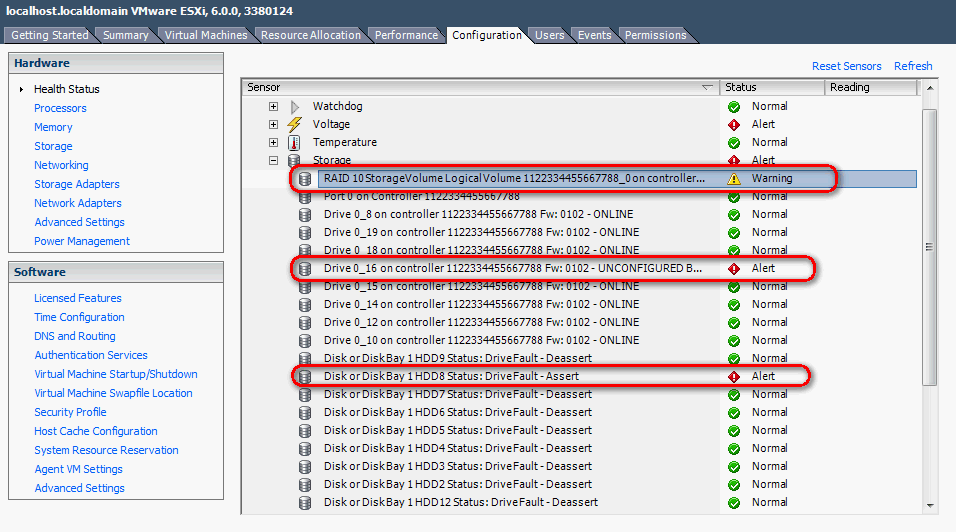The width and height of the screenshot is (956, 532).
Task: Click the Drive 0_16 red alert icon
Action: click(x=734, y=269)
